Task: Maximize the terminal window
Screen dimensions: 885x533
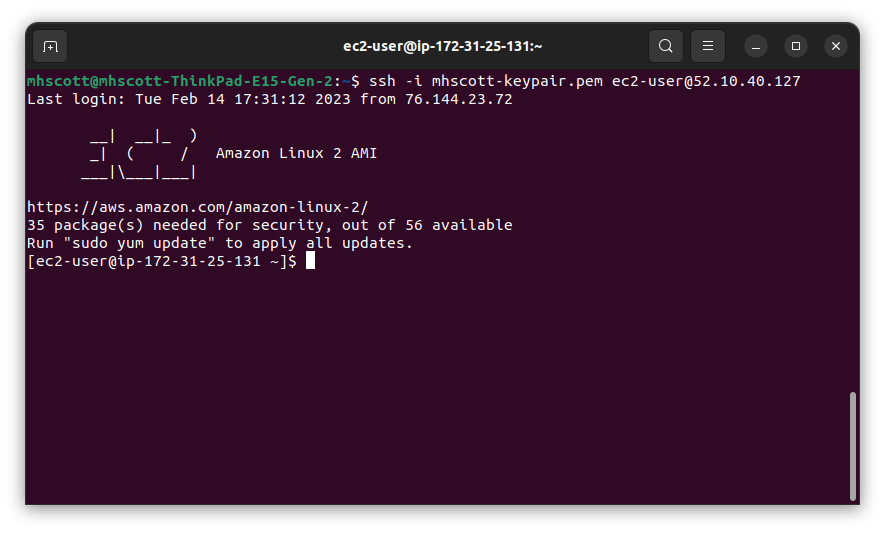Action: pyautogui.click(x=796, y=46)
